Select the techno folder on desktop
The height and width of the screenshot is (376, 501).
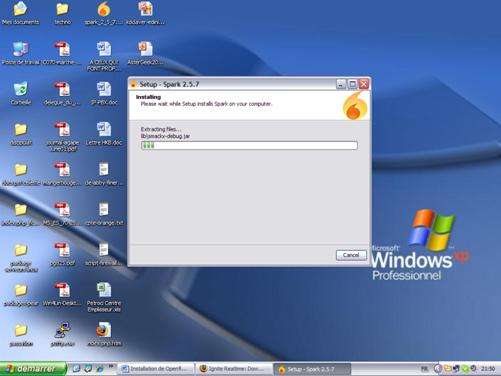[62, 13]
